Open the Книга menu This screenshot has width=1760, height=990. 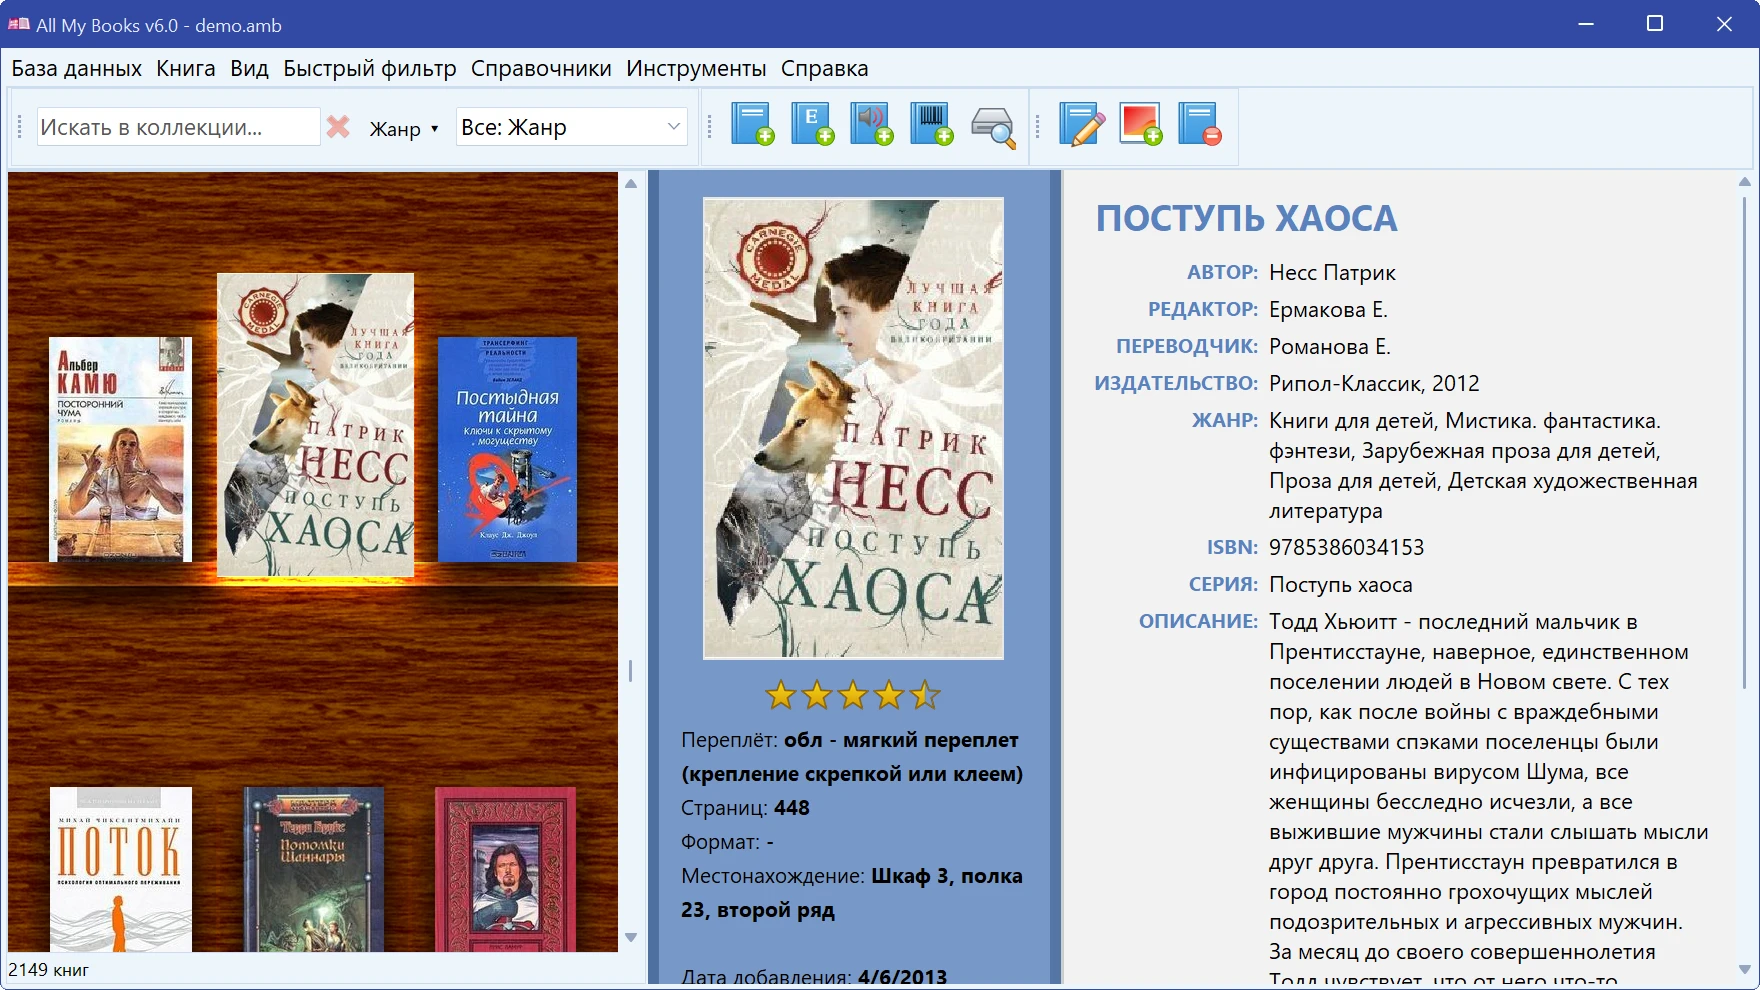click(x=186, y=69)
